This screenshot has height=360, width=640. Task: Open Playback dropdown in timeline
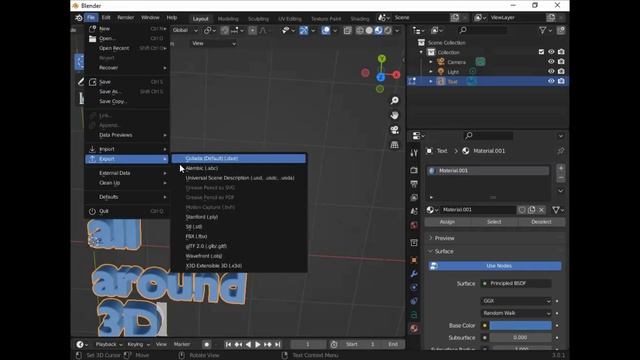point(109,344)
